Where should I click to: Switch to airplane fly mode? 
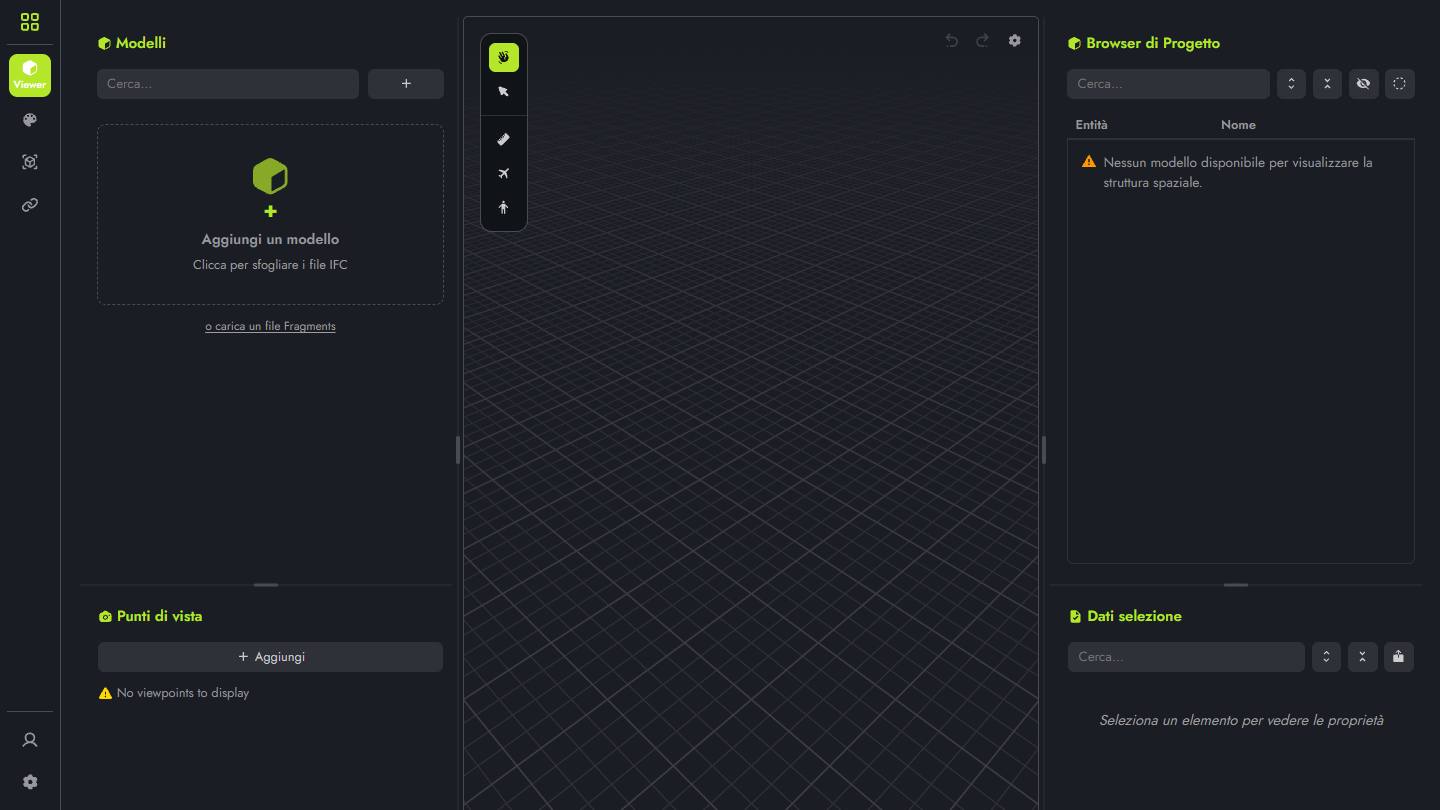pyautogui.click(x=504, y=174)
